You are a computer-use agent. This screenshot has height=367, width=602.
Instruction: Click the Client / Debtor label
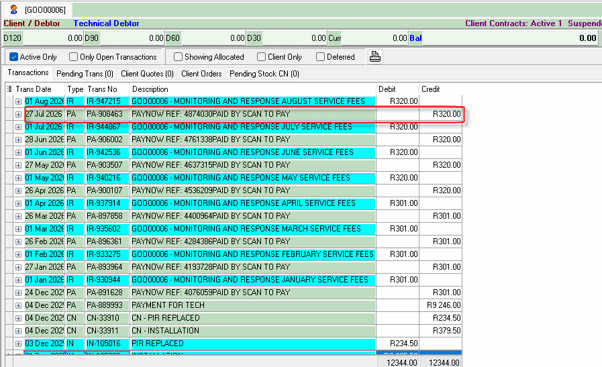[32, 23]
